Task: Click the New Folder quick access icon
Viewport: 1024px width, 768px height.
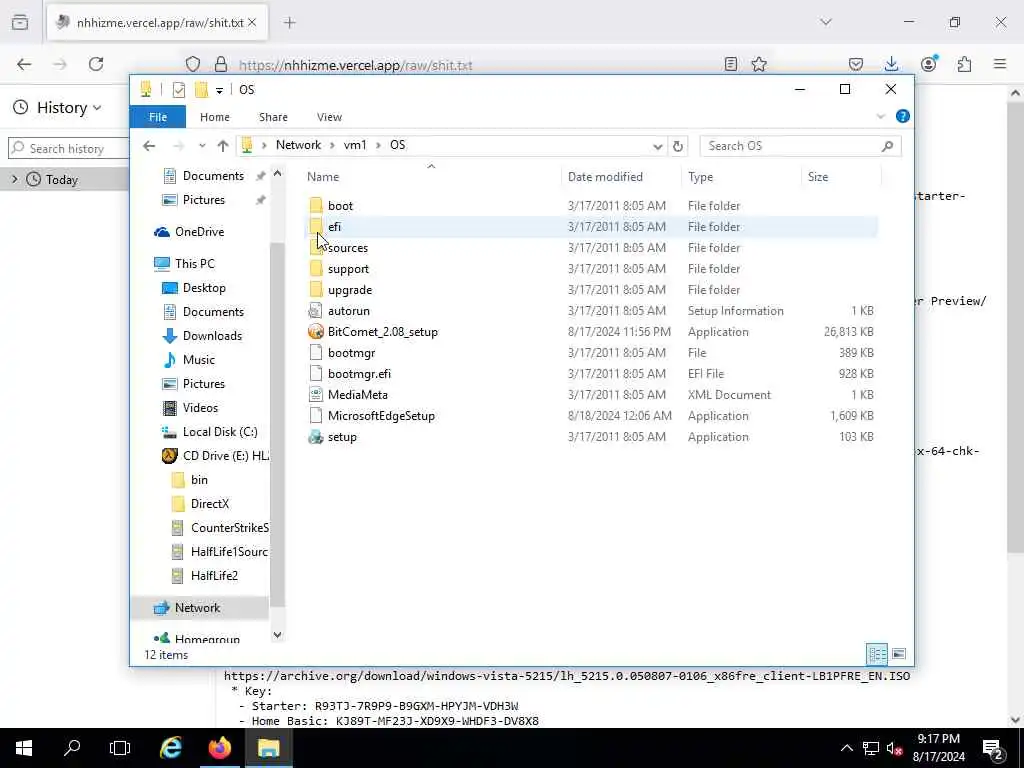Action: click(201, 89)
